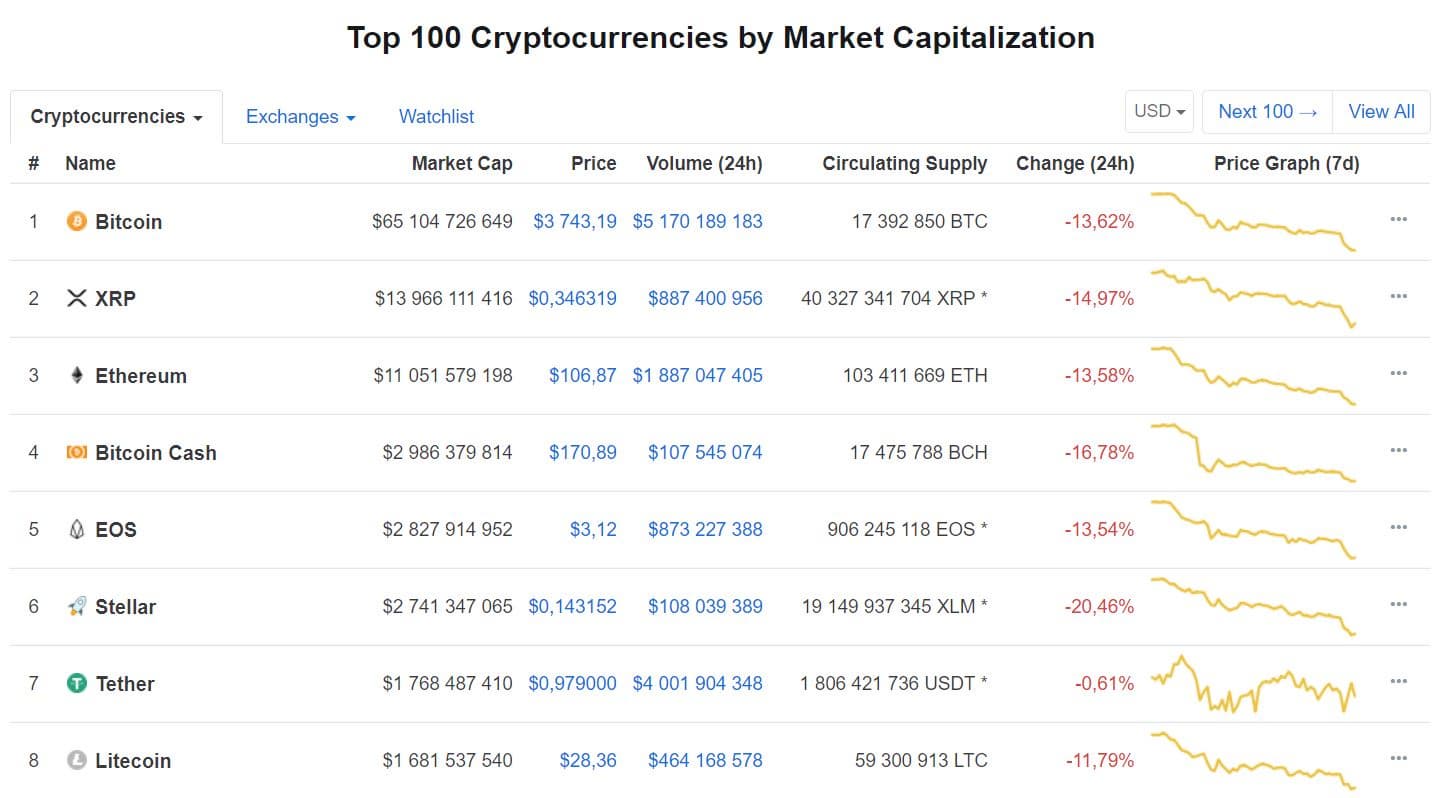Open the options menu for Bitcoin row
1441x798 pixels.
point(1398,219)
